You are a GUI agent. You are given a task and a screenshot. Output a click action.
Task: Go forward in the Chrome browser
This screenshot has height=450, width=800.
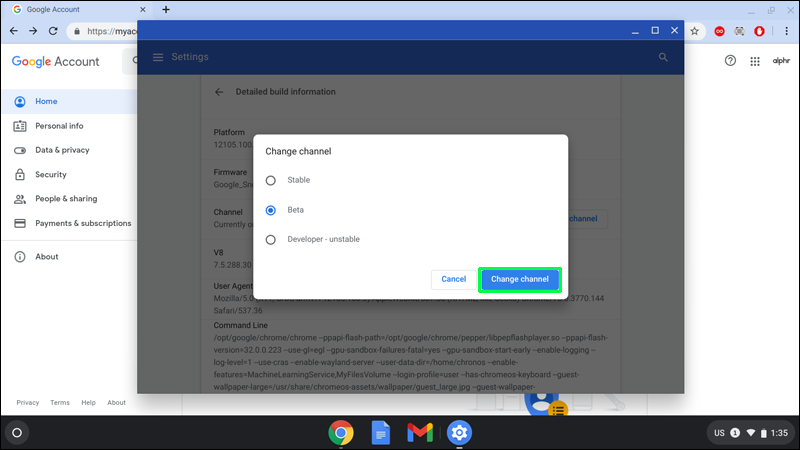tap(33, 31)
